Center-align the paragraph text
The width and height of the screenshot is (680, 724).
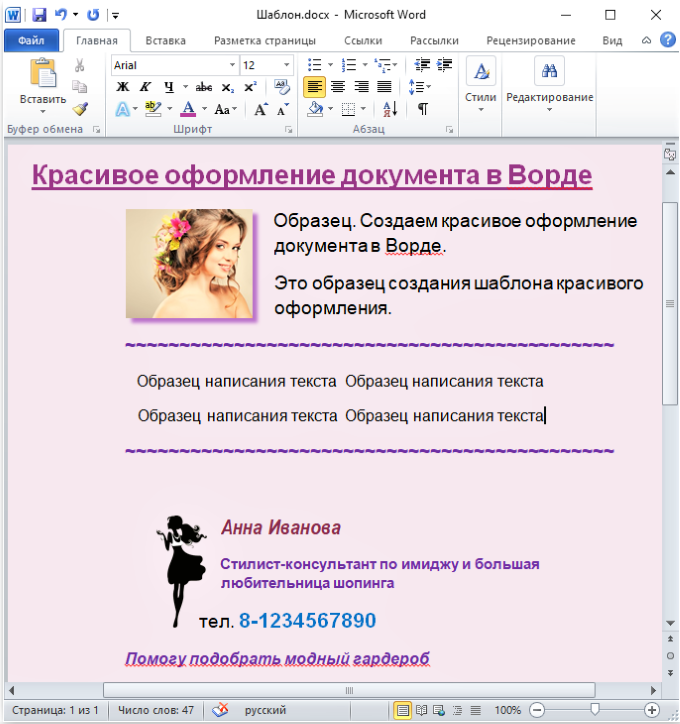click(x=338, y=87)
